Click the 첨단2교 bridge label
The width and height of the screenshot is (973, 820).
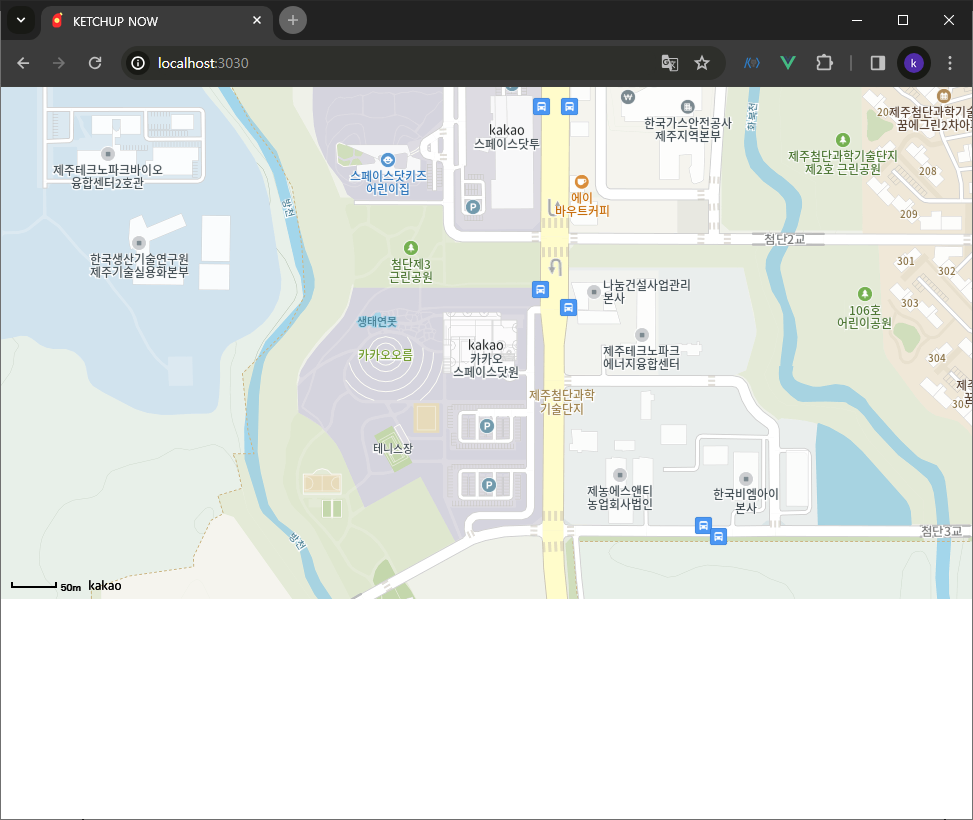pyautogui.click(x=784, y=239)
